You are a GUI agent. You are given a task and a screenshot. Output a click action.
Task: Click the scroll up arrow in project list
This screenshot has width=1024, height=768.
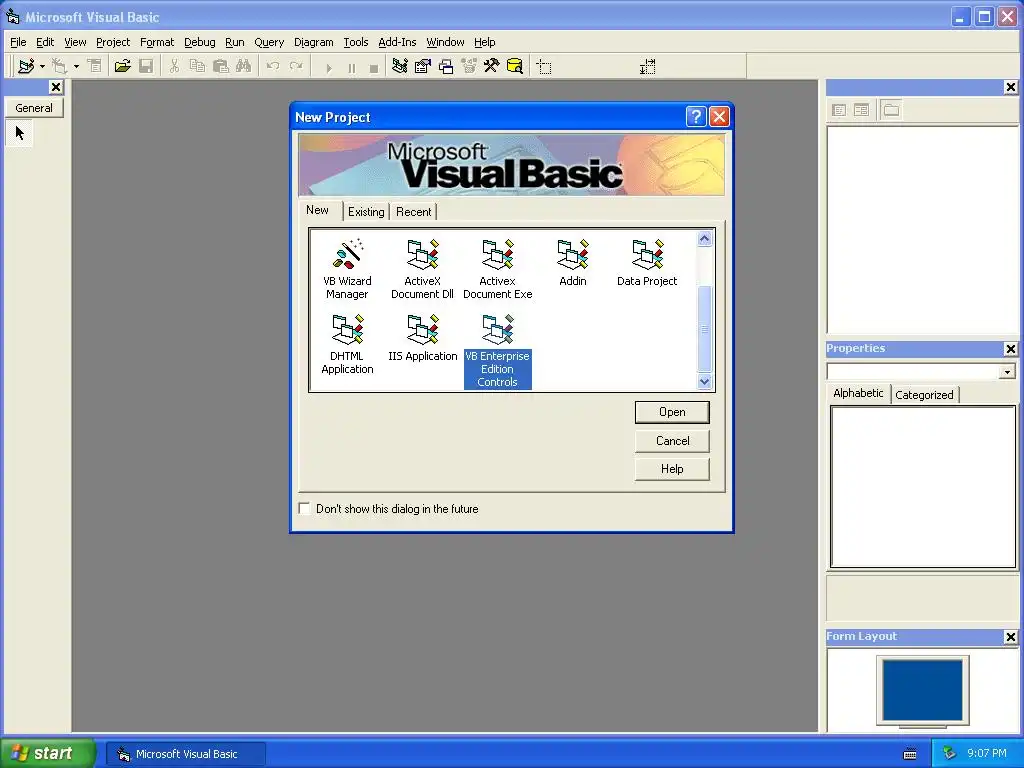click(704, 239)
